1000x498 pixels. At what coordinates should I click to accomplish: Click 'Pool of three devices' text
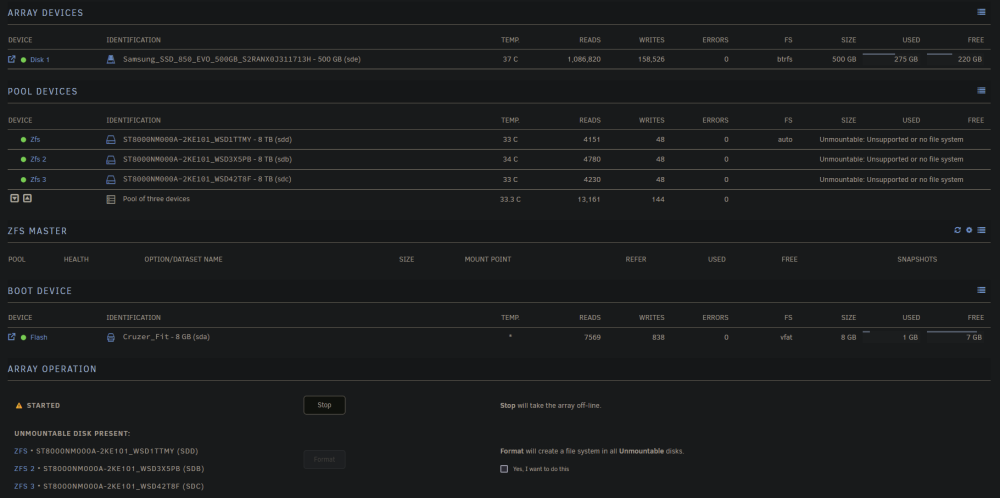(x=156, y=199)
